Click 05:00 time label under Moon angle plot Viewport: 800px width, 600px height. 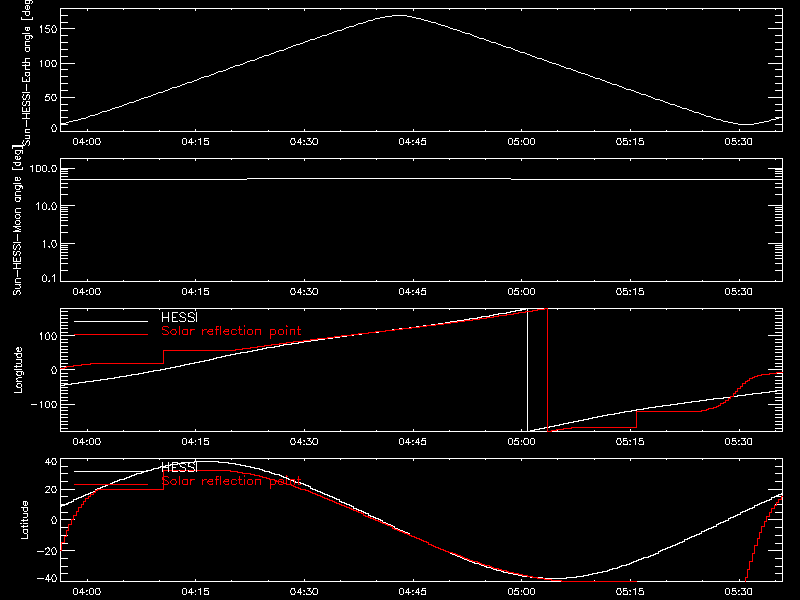pyautogui.click(x=521, y=291)
